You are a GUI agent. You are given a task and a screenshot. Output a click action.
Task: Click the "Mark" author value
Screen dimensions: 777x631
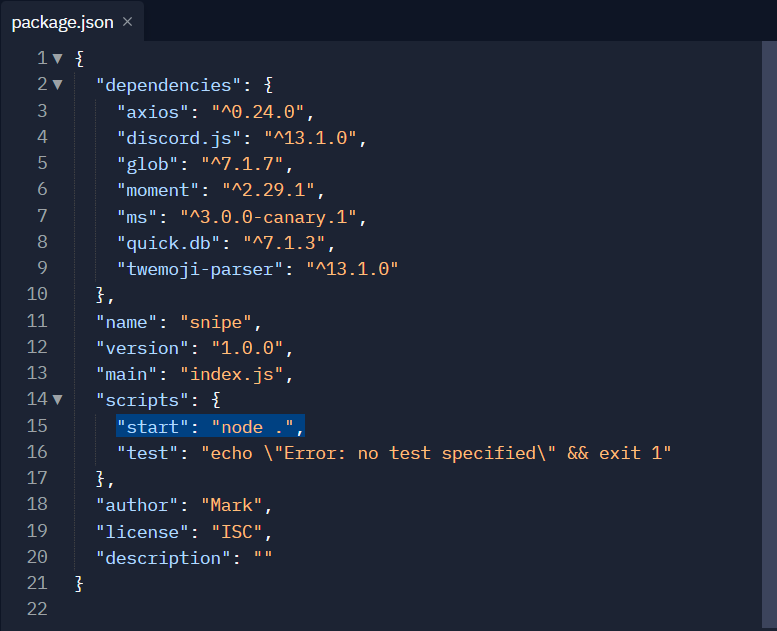[231, 506]
